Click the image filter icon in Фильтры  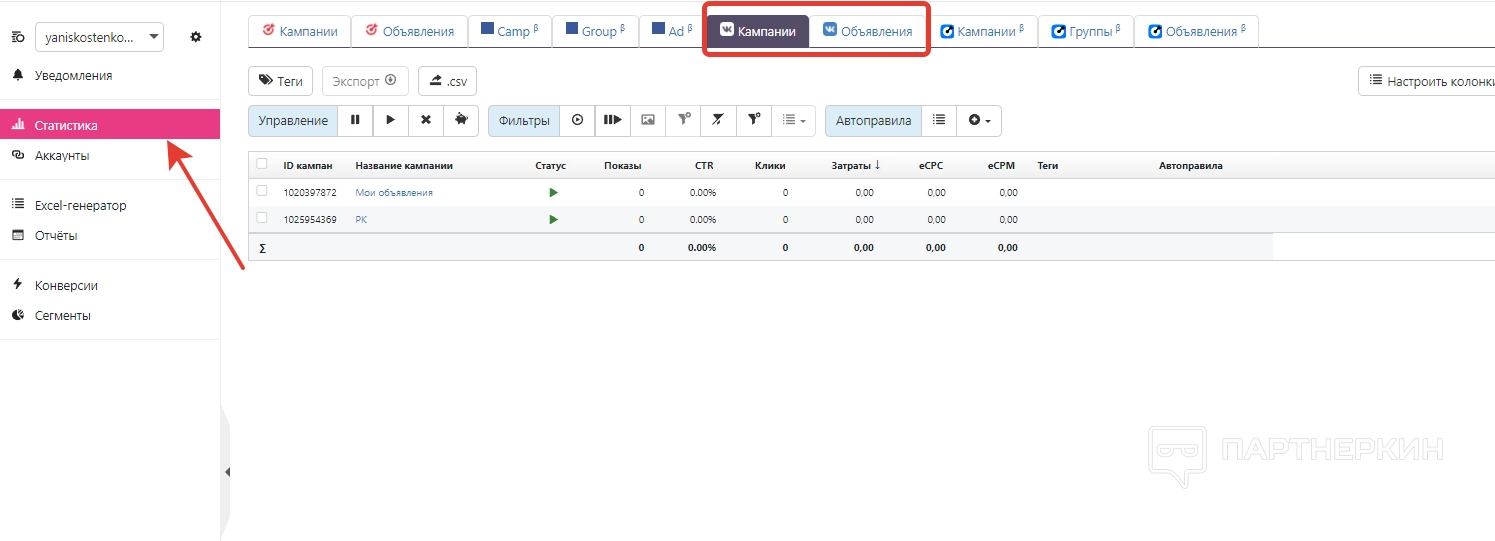[648, 120]
